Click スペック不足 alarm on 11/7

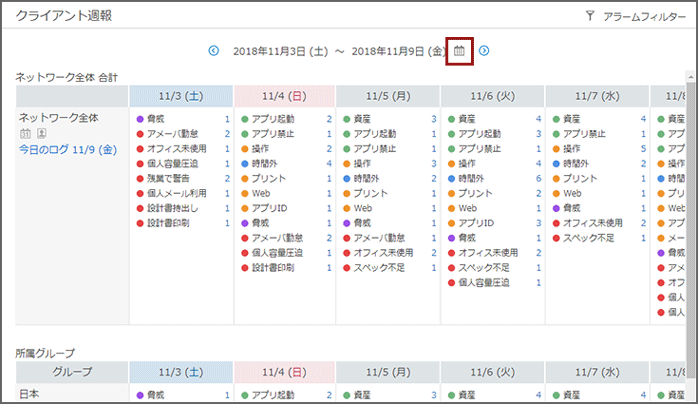(588, 238)
